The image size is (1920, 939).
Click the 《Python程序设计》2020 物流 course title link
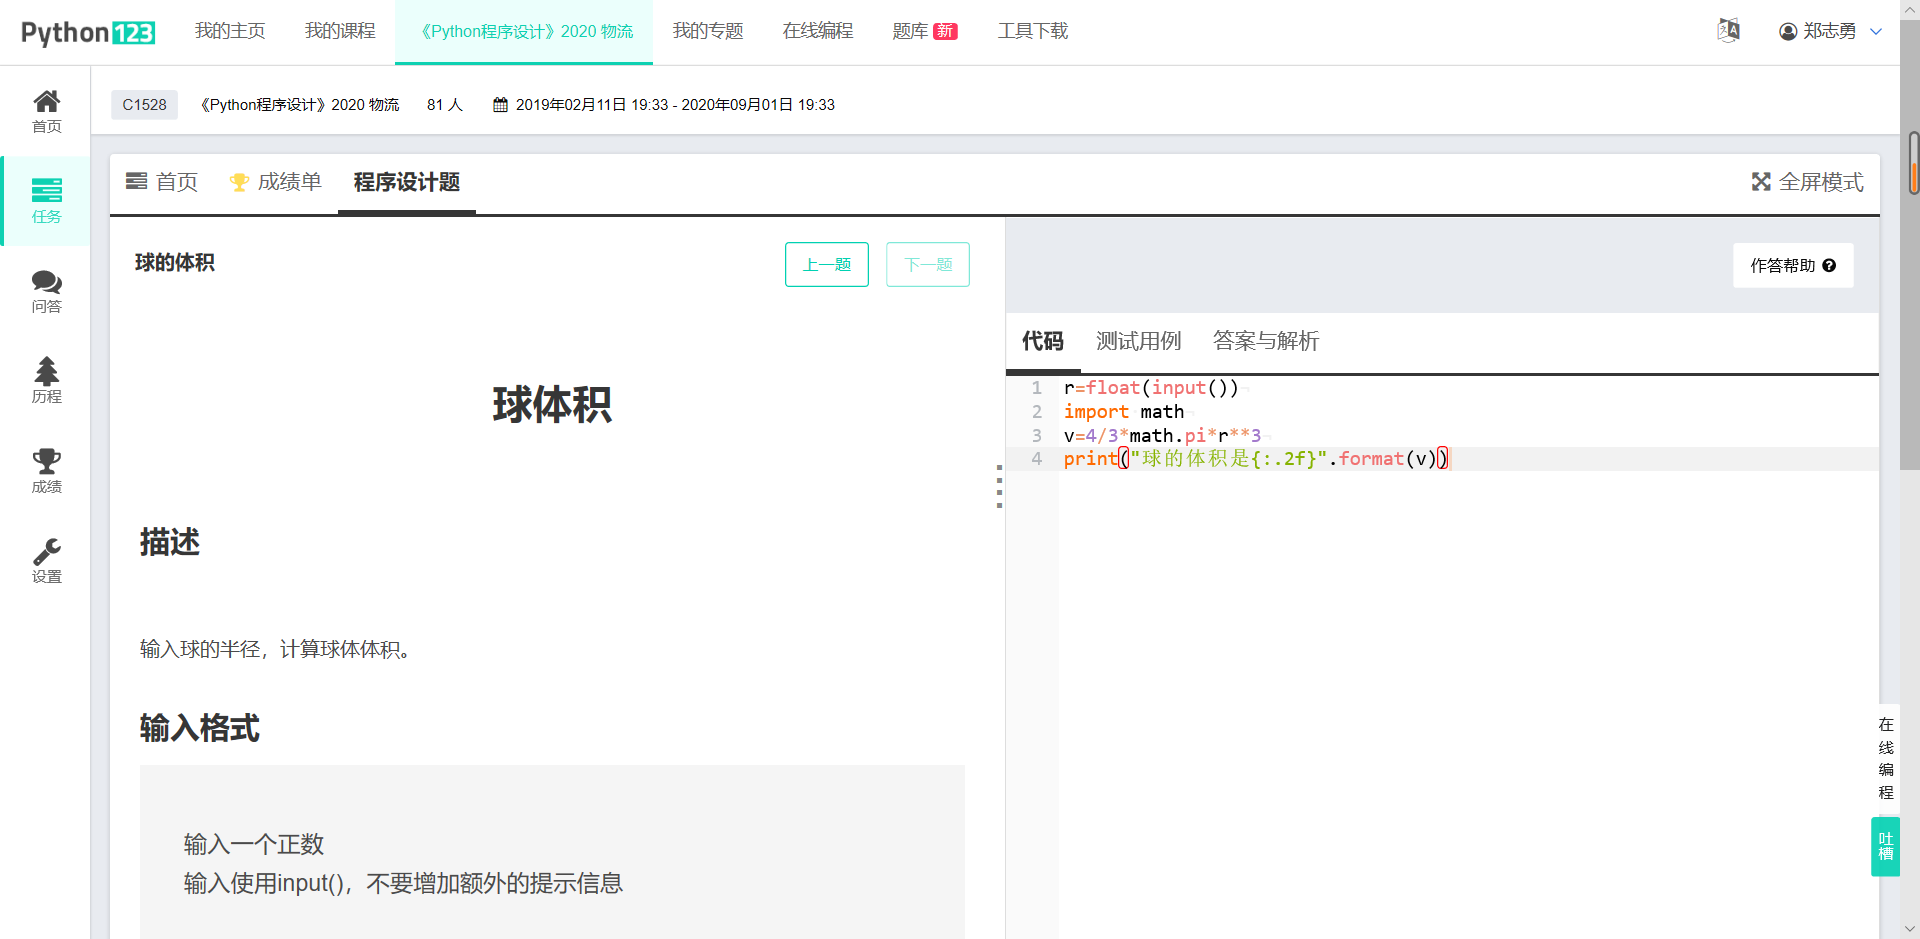(300, 105)
